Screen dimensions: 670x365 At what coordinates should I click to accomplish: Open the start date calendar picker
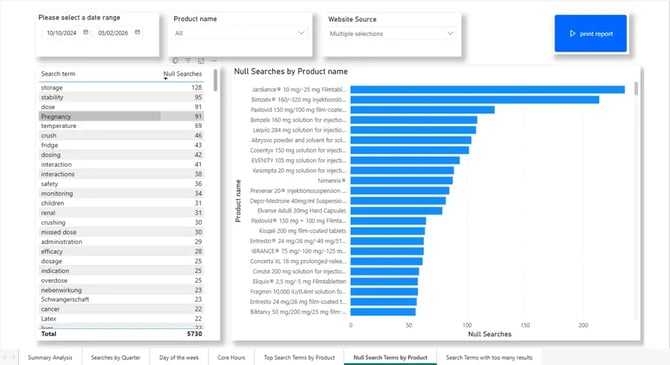click(x=86, y=32)
